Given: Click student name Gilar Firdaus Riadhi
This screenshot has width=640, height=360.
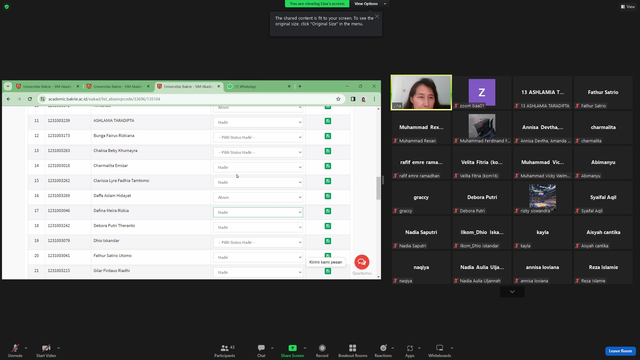Looking at the screenshot, I should coord(111,271).
